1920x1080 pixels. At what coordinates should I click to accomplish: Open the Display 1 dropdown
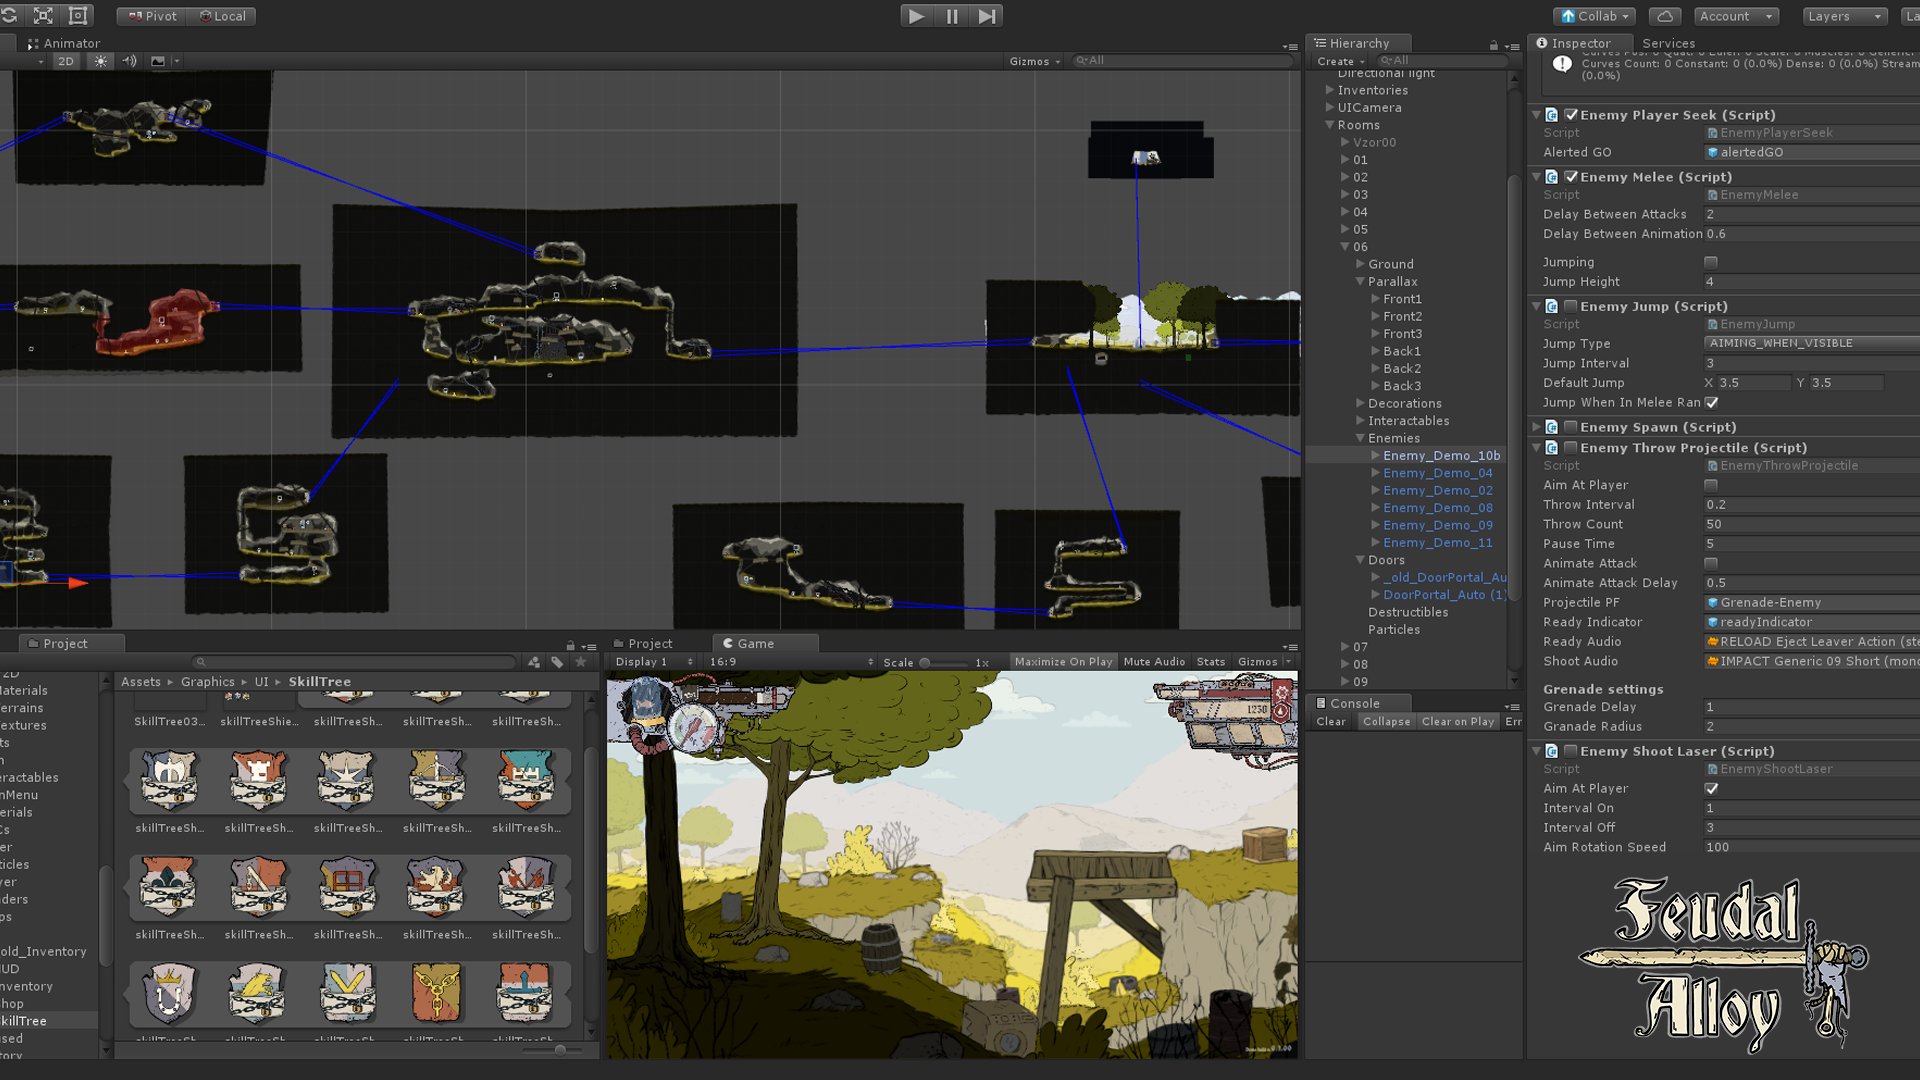(654, 662)
